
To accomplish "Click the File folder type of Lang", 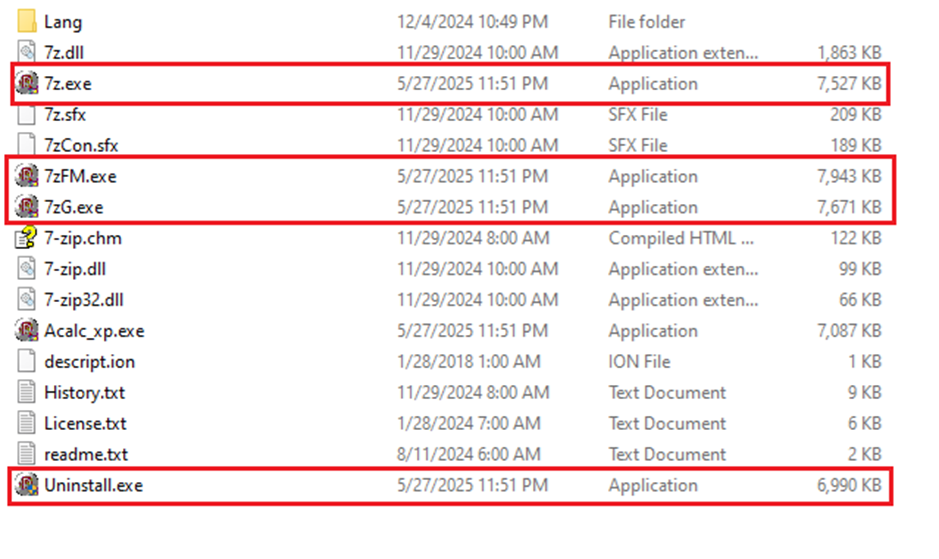I will (x=647, y=22).
